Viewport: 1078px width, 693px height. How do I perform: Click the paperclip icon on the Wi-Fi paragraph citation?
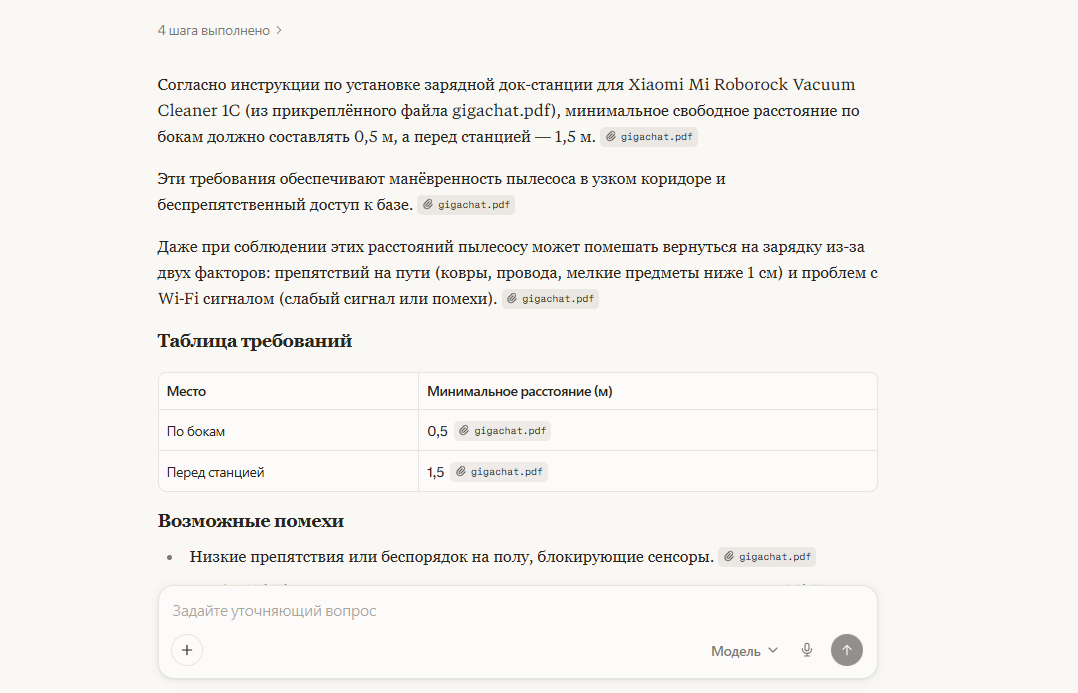pos(514,298)
